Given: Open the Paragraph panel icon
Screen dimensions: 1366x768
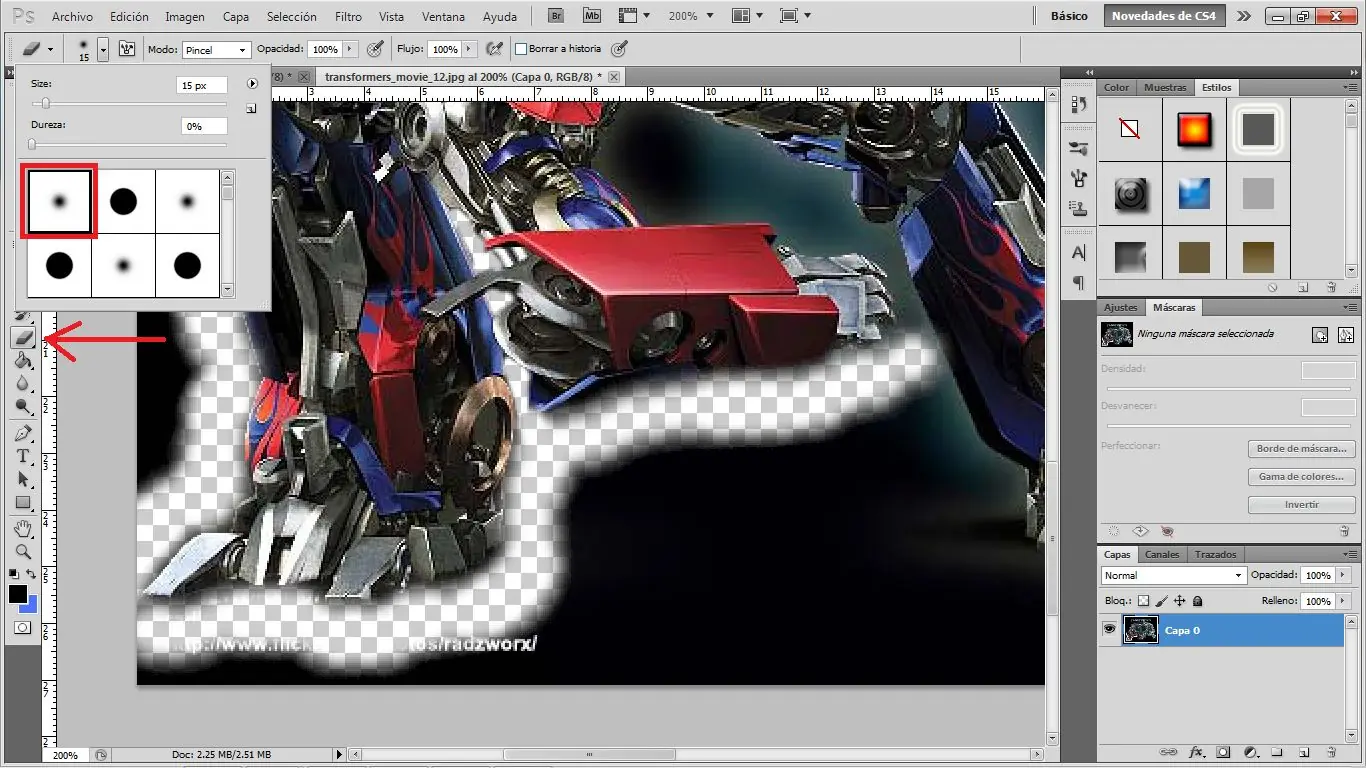Looking at the screenshot, I should point(1079,283).
